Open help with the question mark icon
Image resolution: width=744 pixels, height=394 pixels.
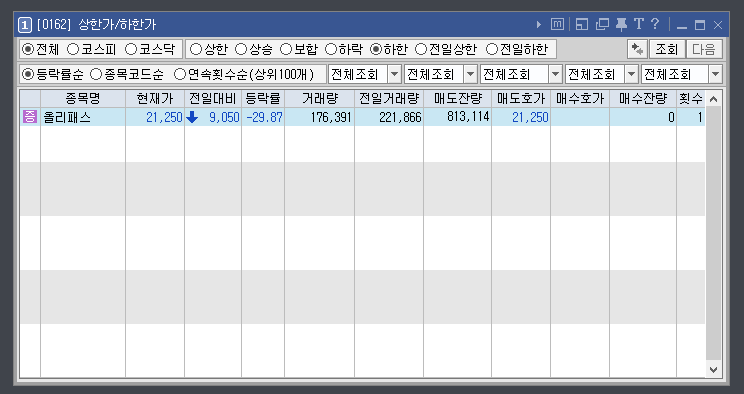click(655, 24)
